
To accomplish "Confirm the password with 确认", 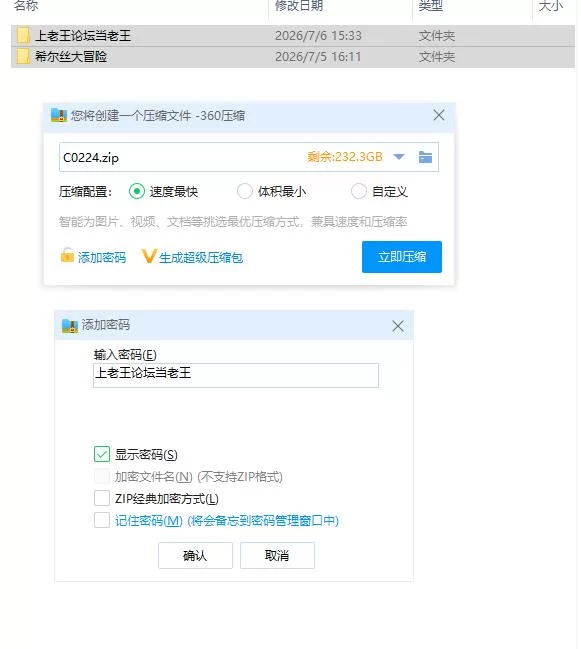I will 195,555.
